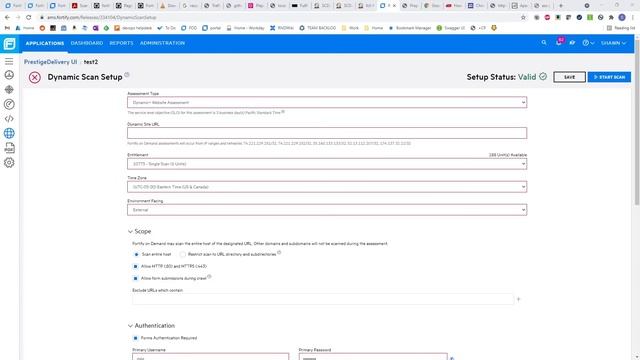Viewport: 640px width, 360px height.
Task: Open the Swagger UI bookmark
Action: point(451,28)
